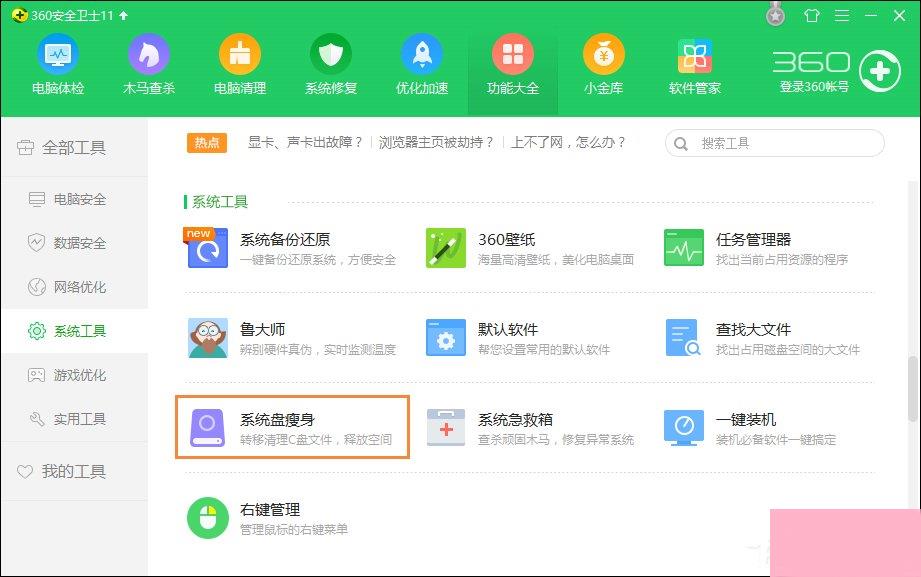
Task: Launch 360壁纸 wallpaper icon
Action: [x=446, y=248]
